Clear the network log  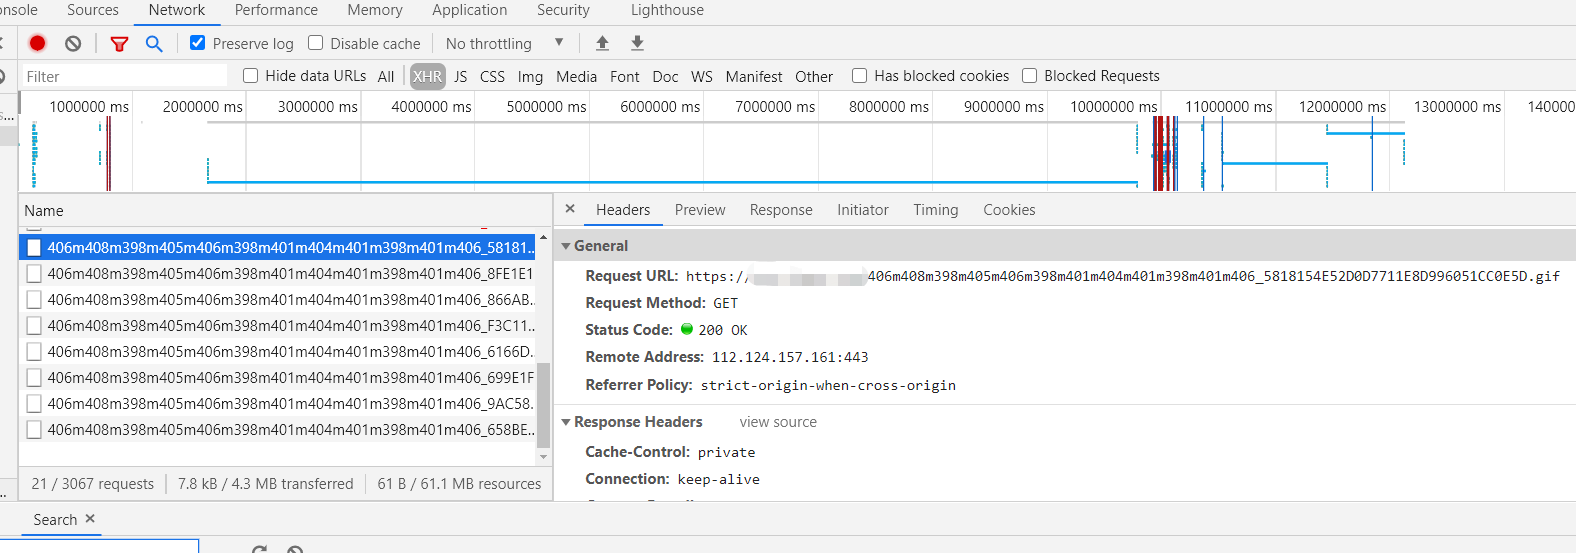(73, 43)
